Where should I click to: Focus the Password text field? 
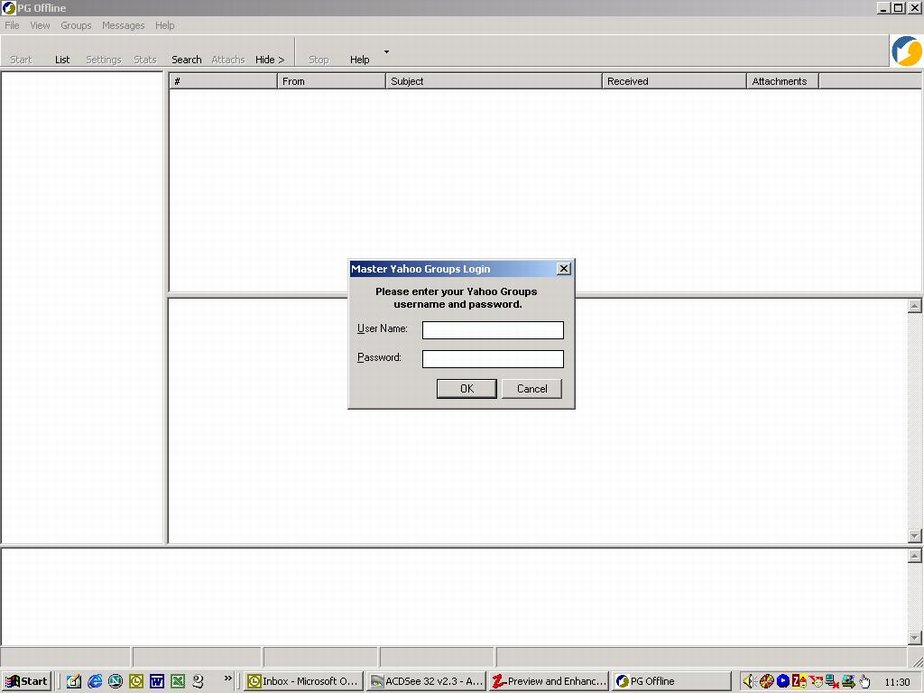[x=492, y=359]
